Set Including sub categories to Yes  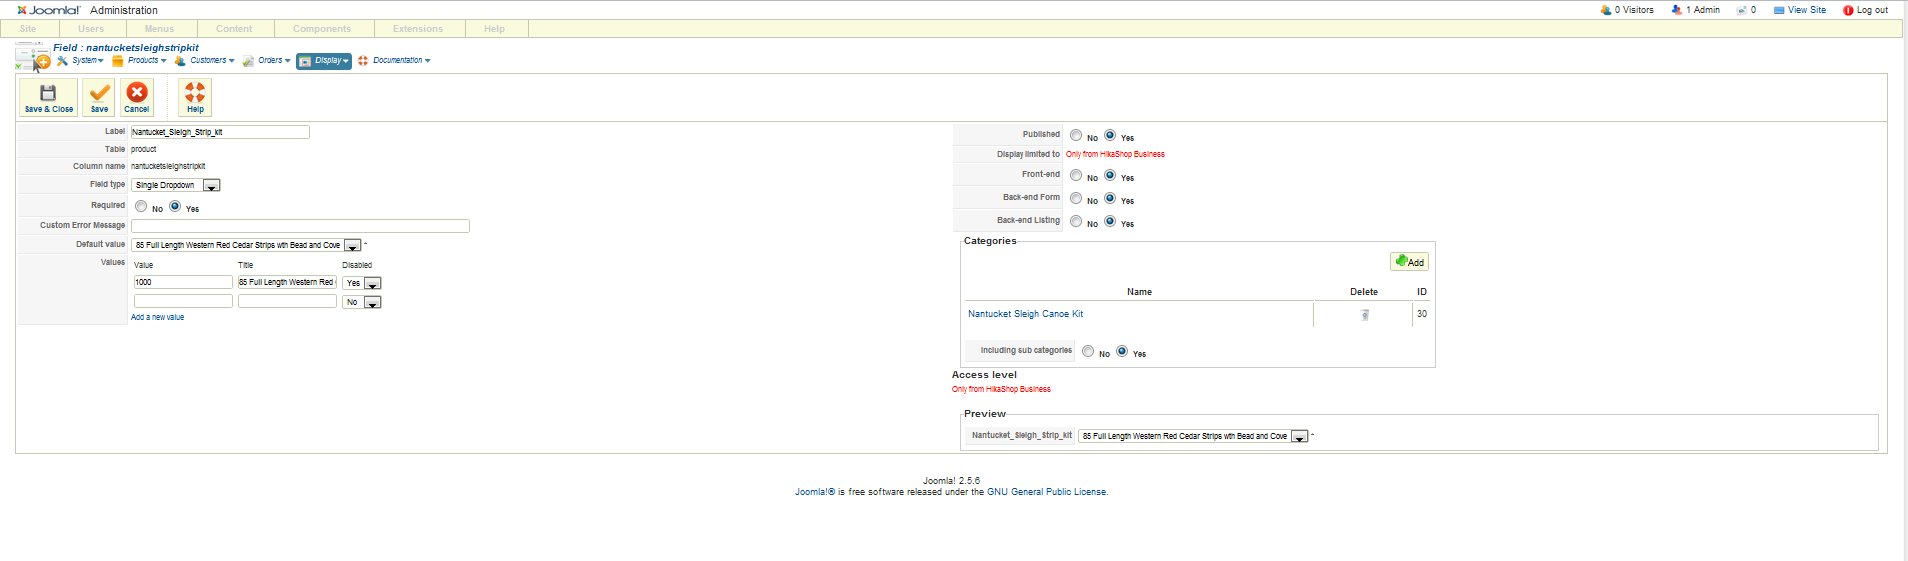pos(1122,351)
